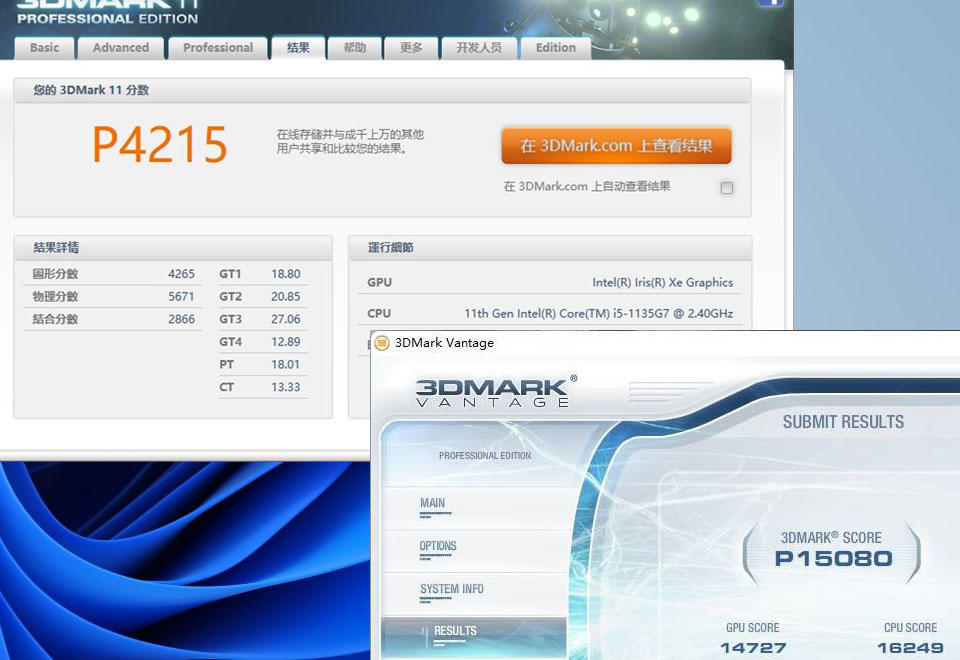Click the GT2 value 20.85
Screen dimensions: 960x660
coord(286,296)
